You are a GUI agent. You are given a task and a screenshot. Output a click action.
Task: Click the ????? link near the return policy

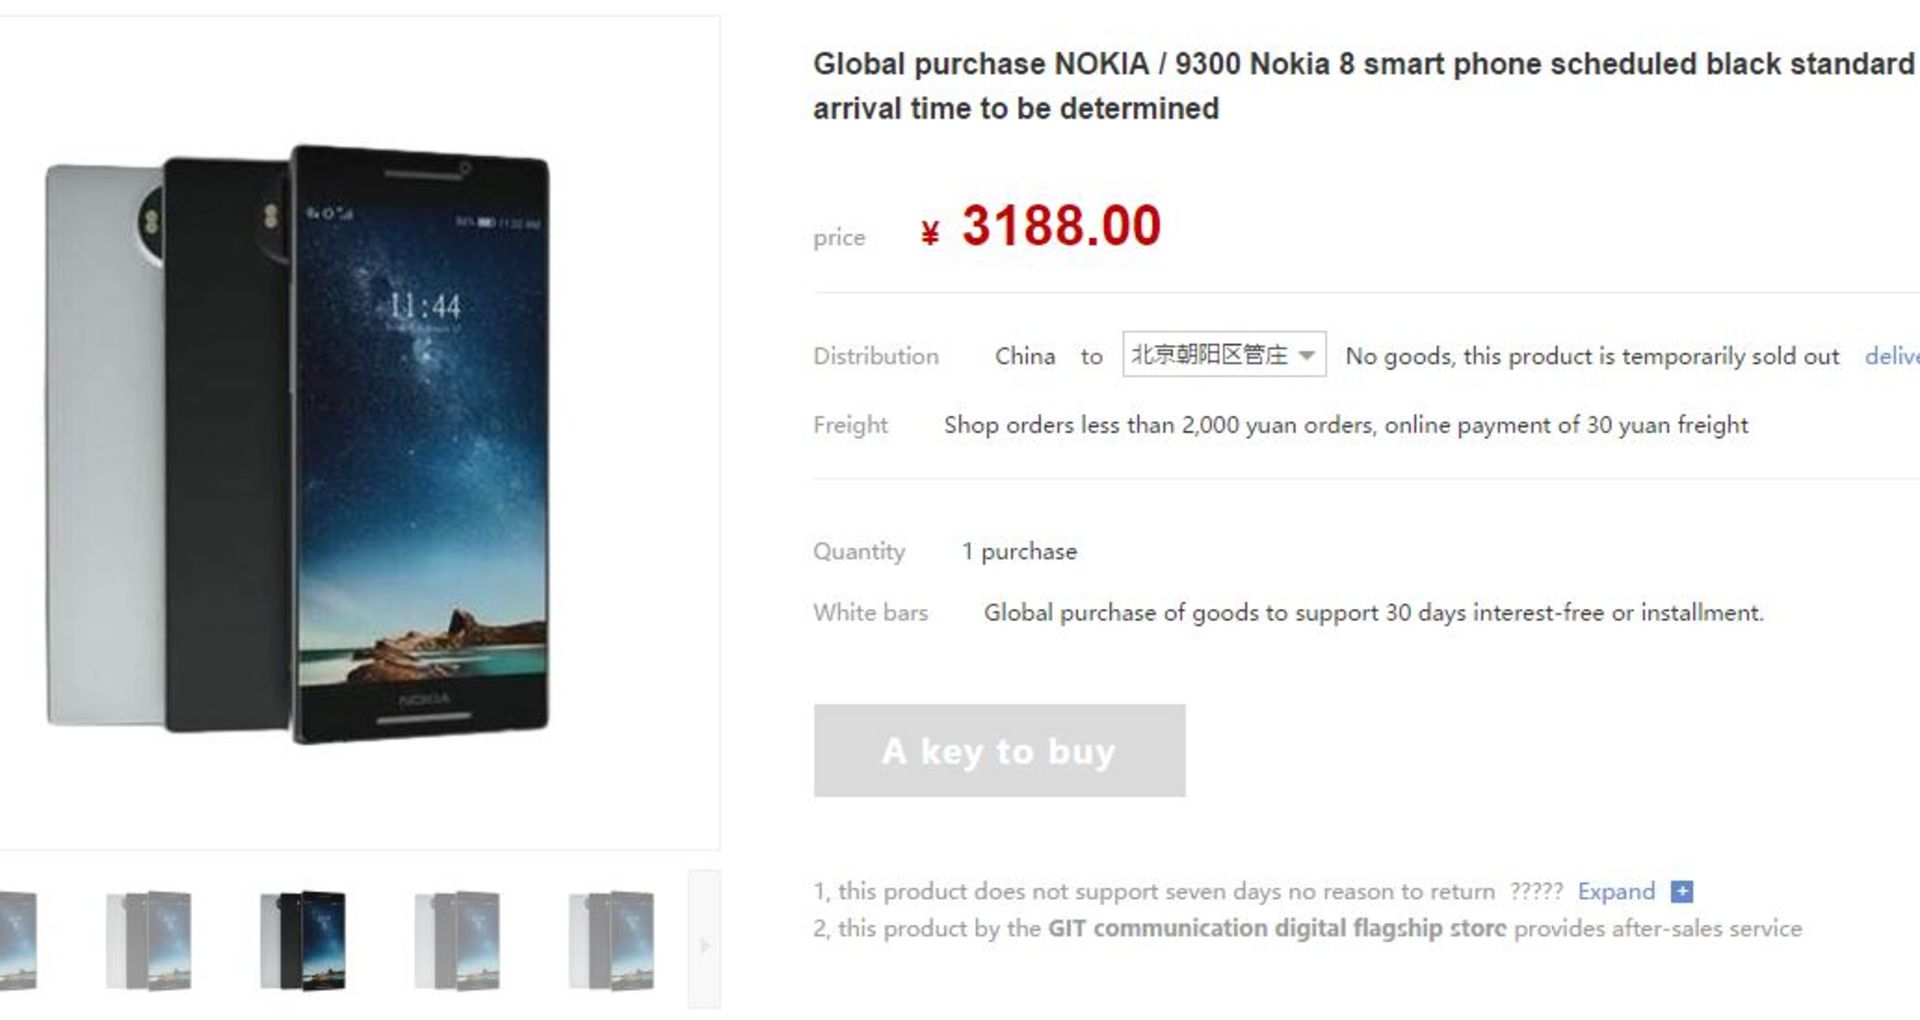click(1537, 891)
